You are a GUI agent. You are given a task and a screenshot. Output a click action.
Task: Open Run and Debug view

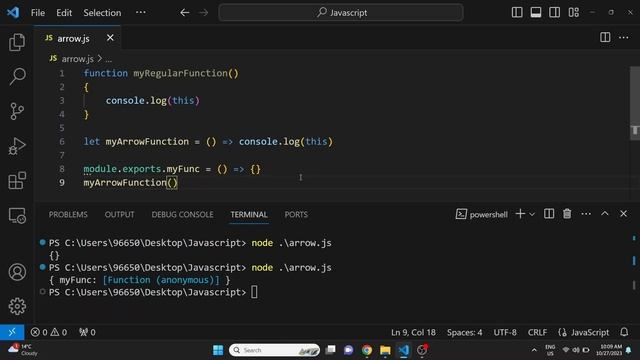pos(17,146)
